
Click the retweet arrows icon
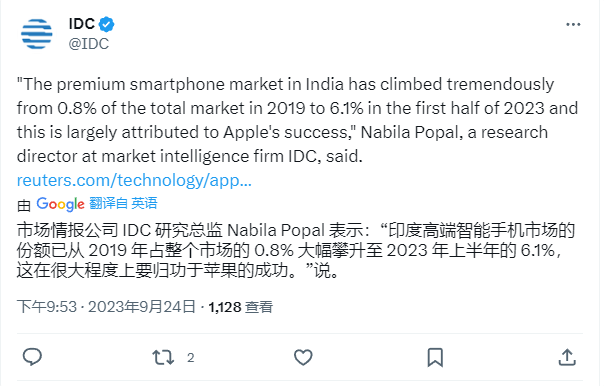163,357
